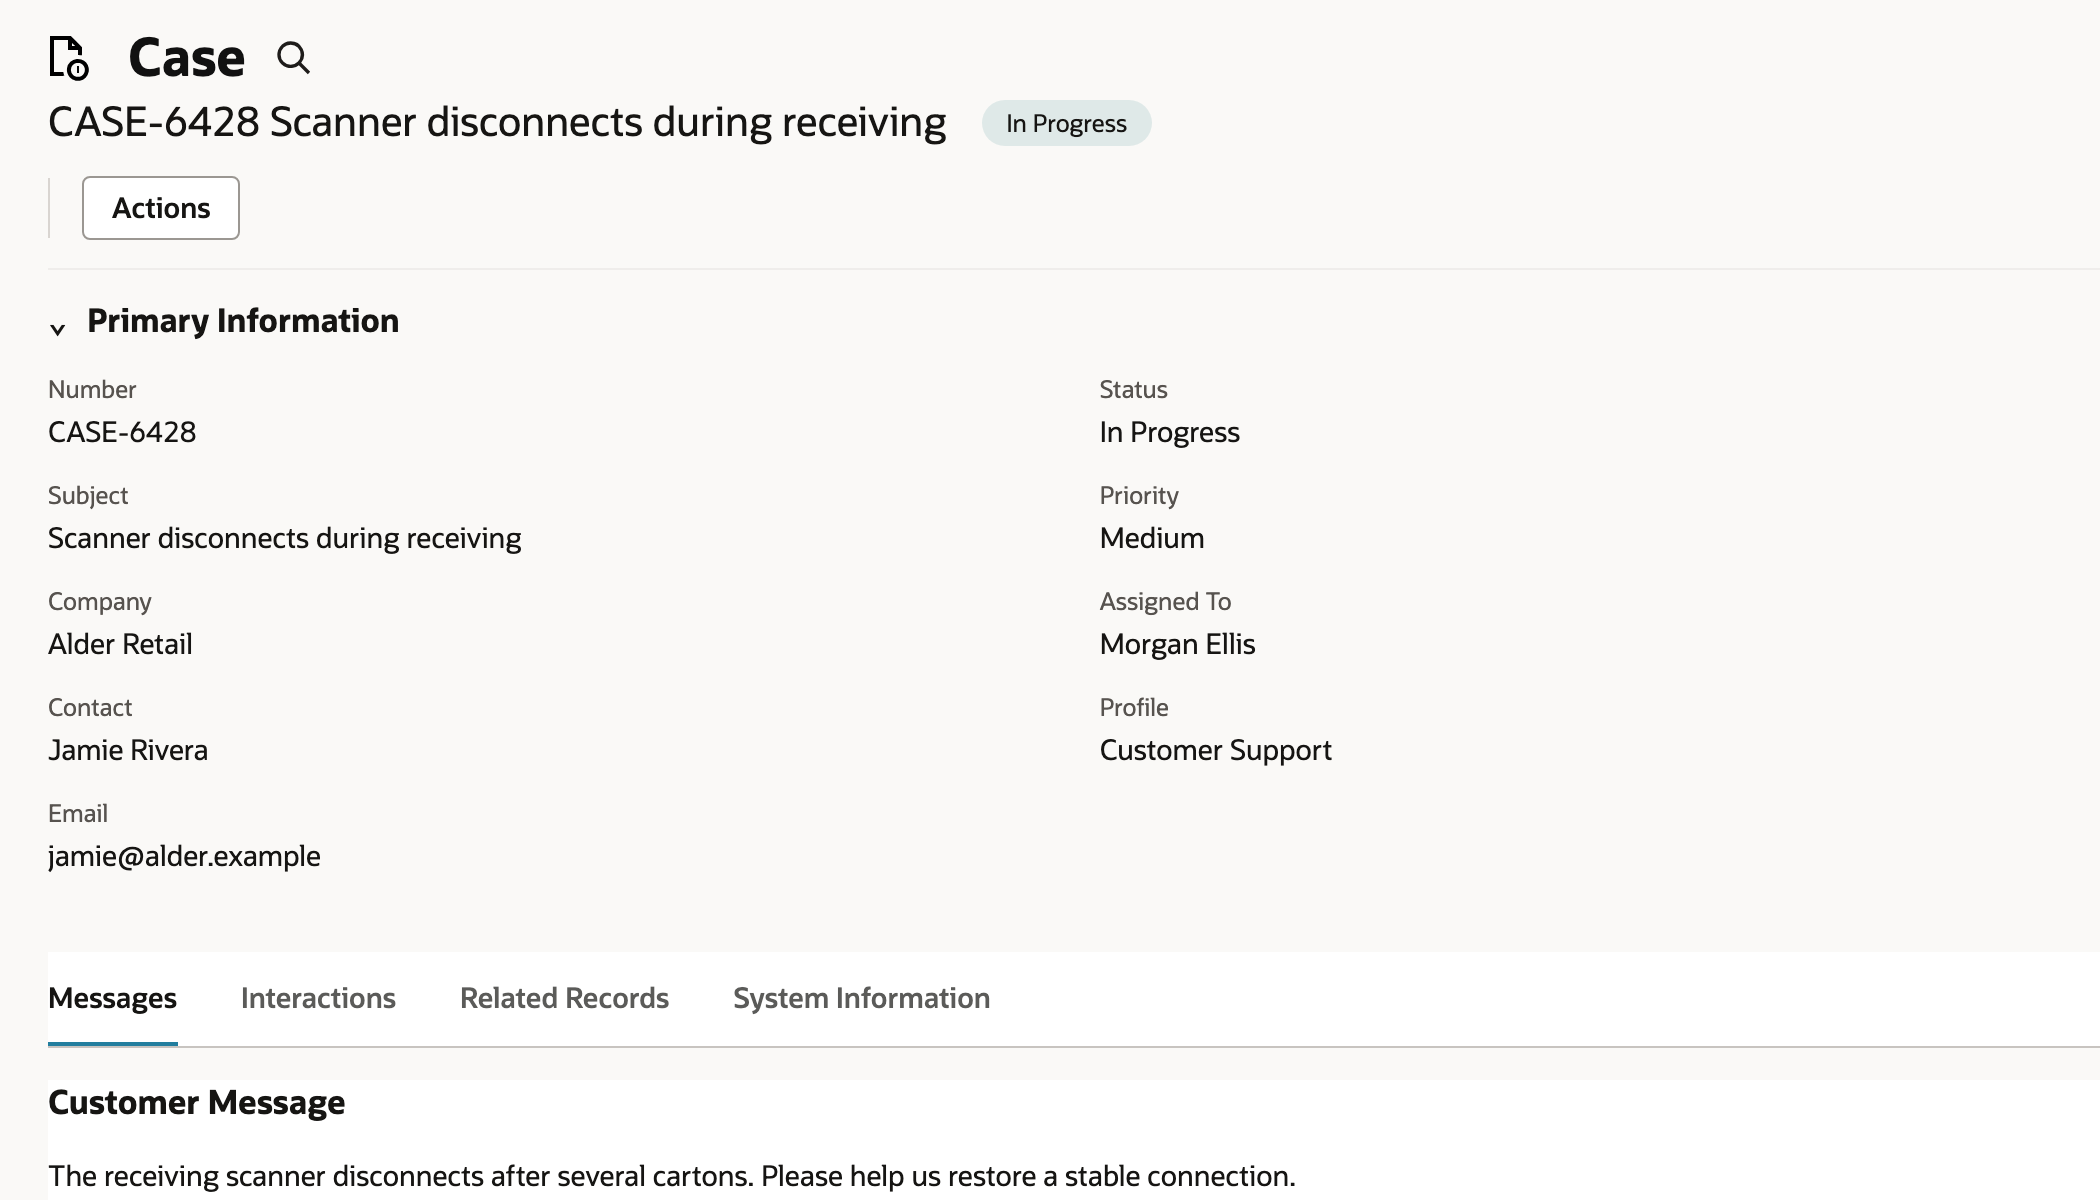Click priority value Medium
This screenshot has height=1200, width=2100.
pos(1152,538)
